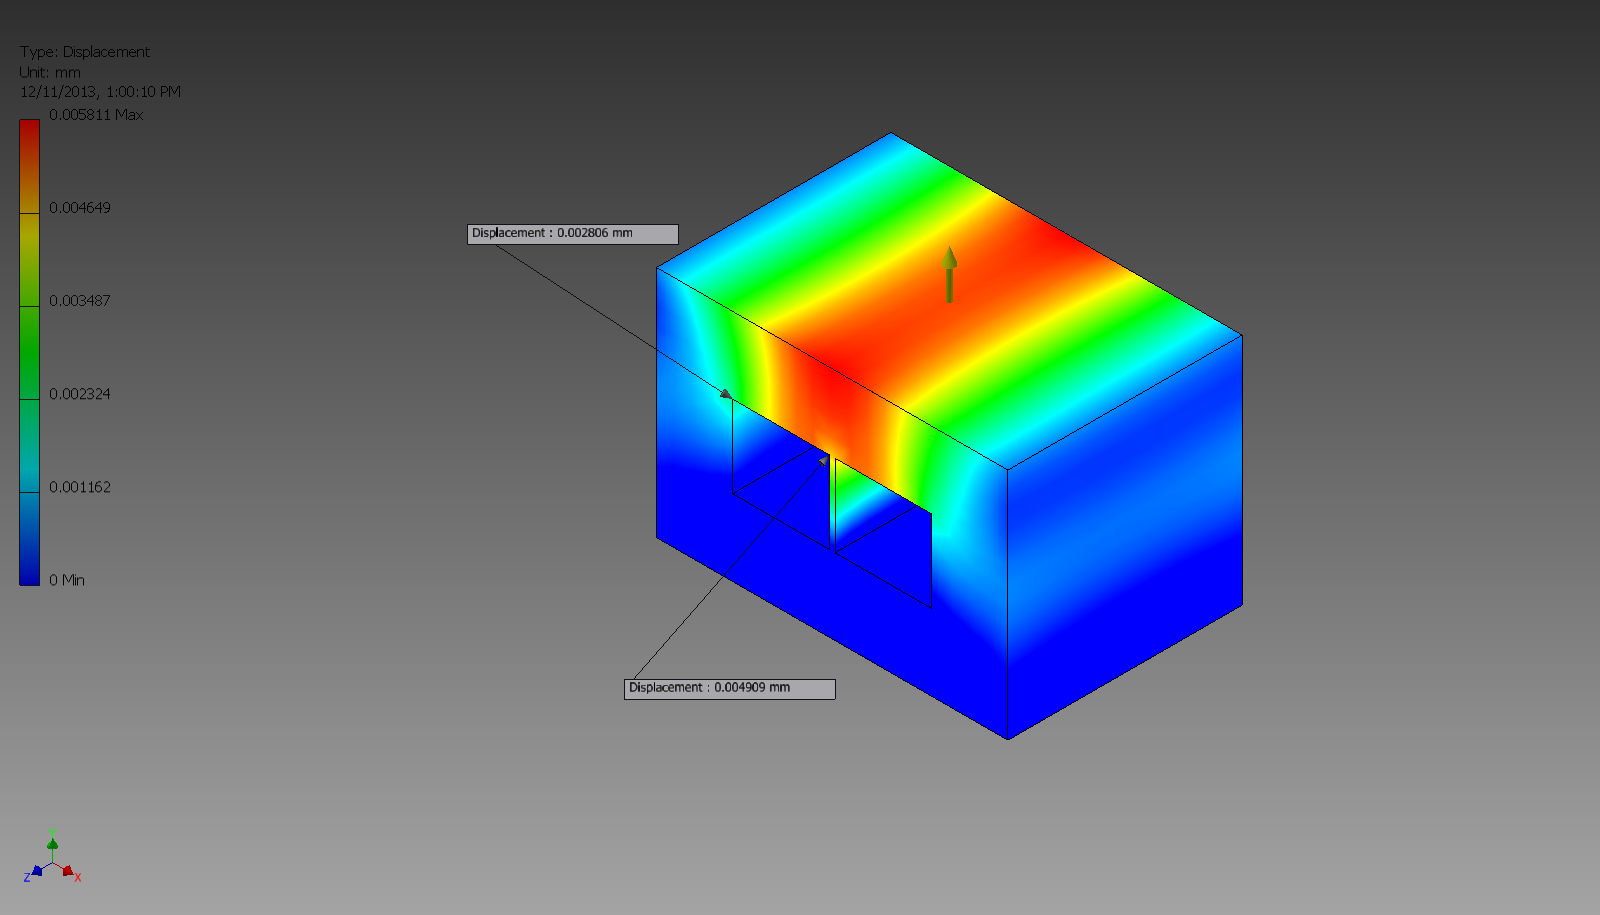The image size is (1600, 915).
Task: Select the 0 Min legend value
Action: coord(67,580)
